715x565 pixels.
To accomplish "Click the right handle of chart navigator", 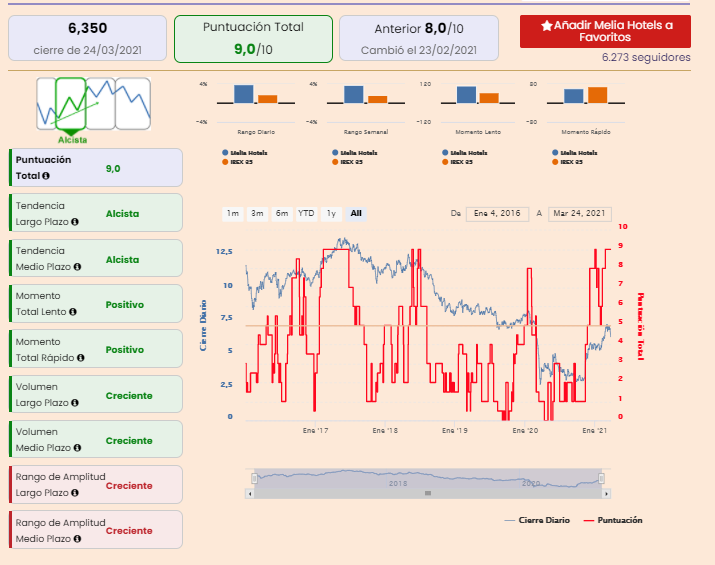I will pos(601,478).
